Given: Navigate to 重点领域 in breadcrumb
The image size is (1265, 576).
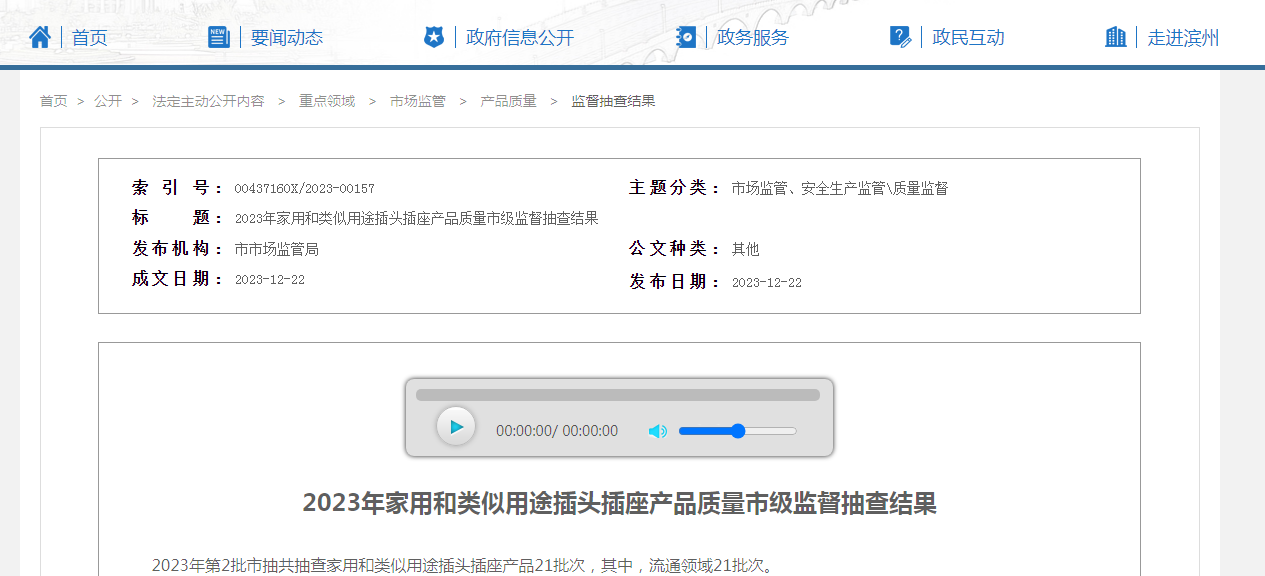Looking at the screenshot, I should coord(327,101).
